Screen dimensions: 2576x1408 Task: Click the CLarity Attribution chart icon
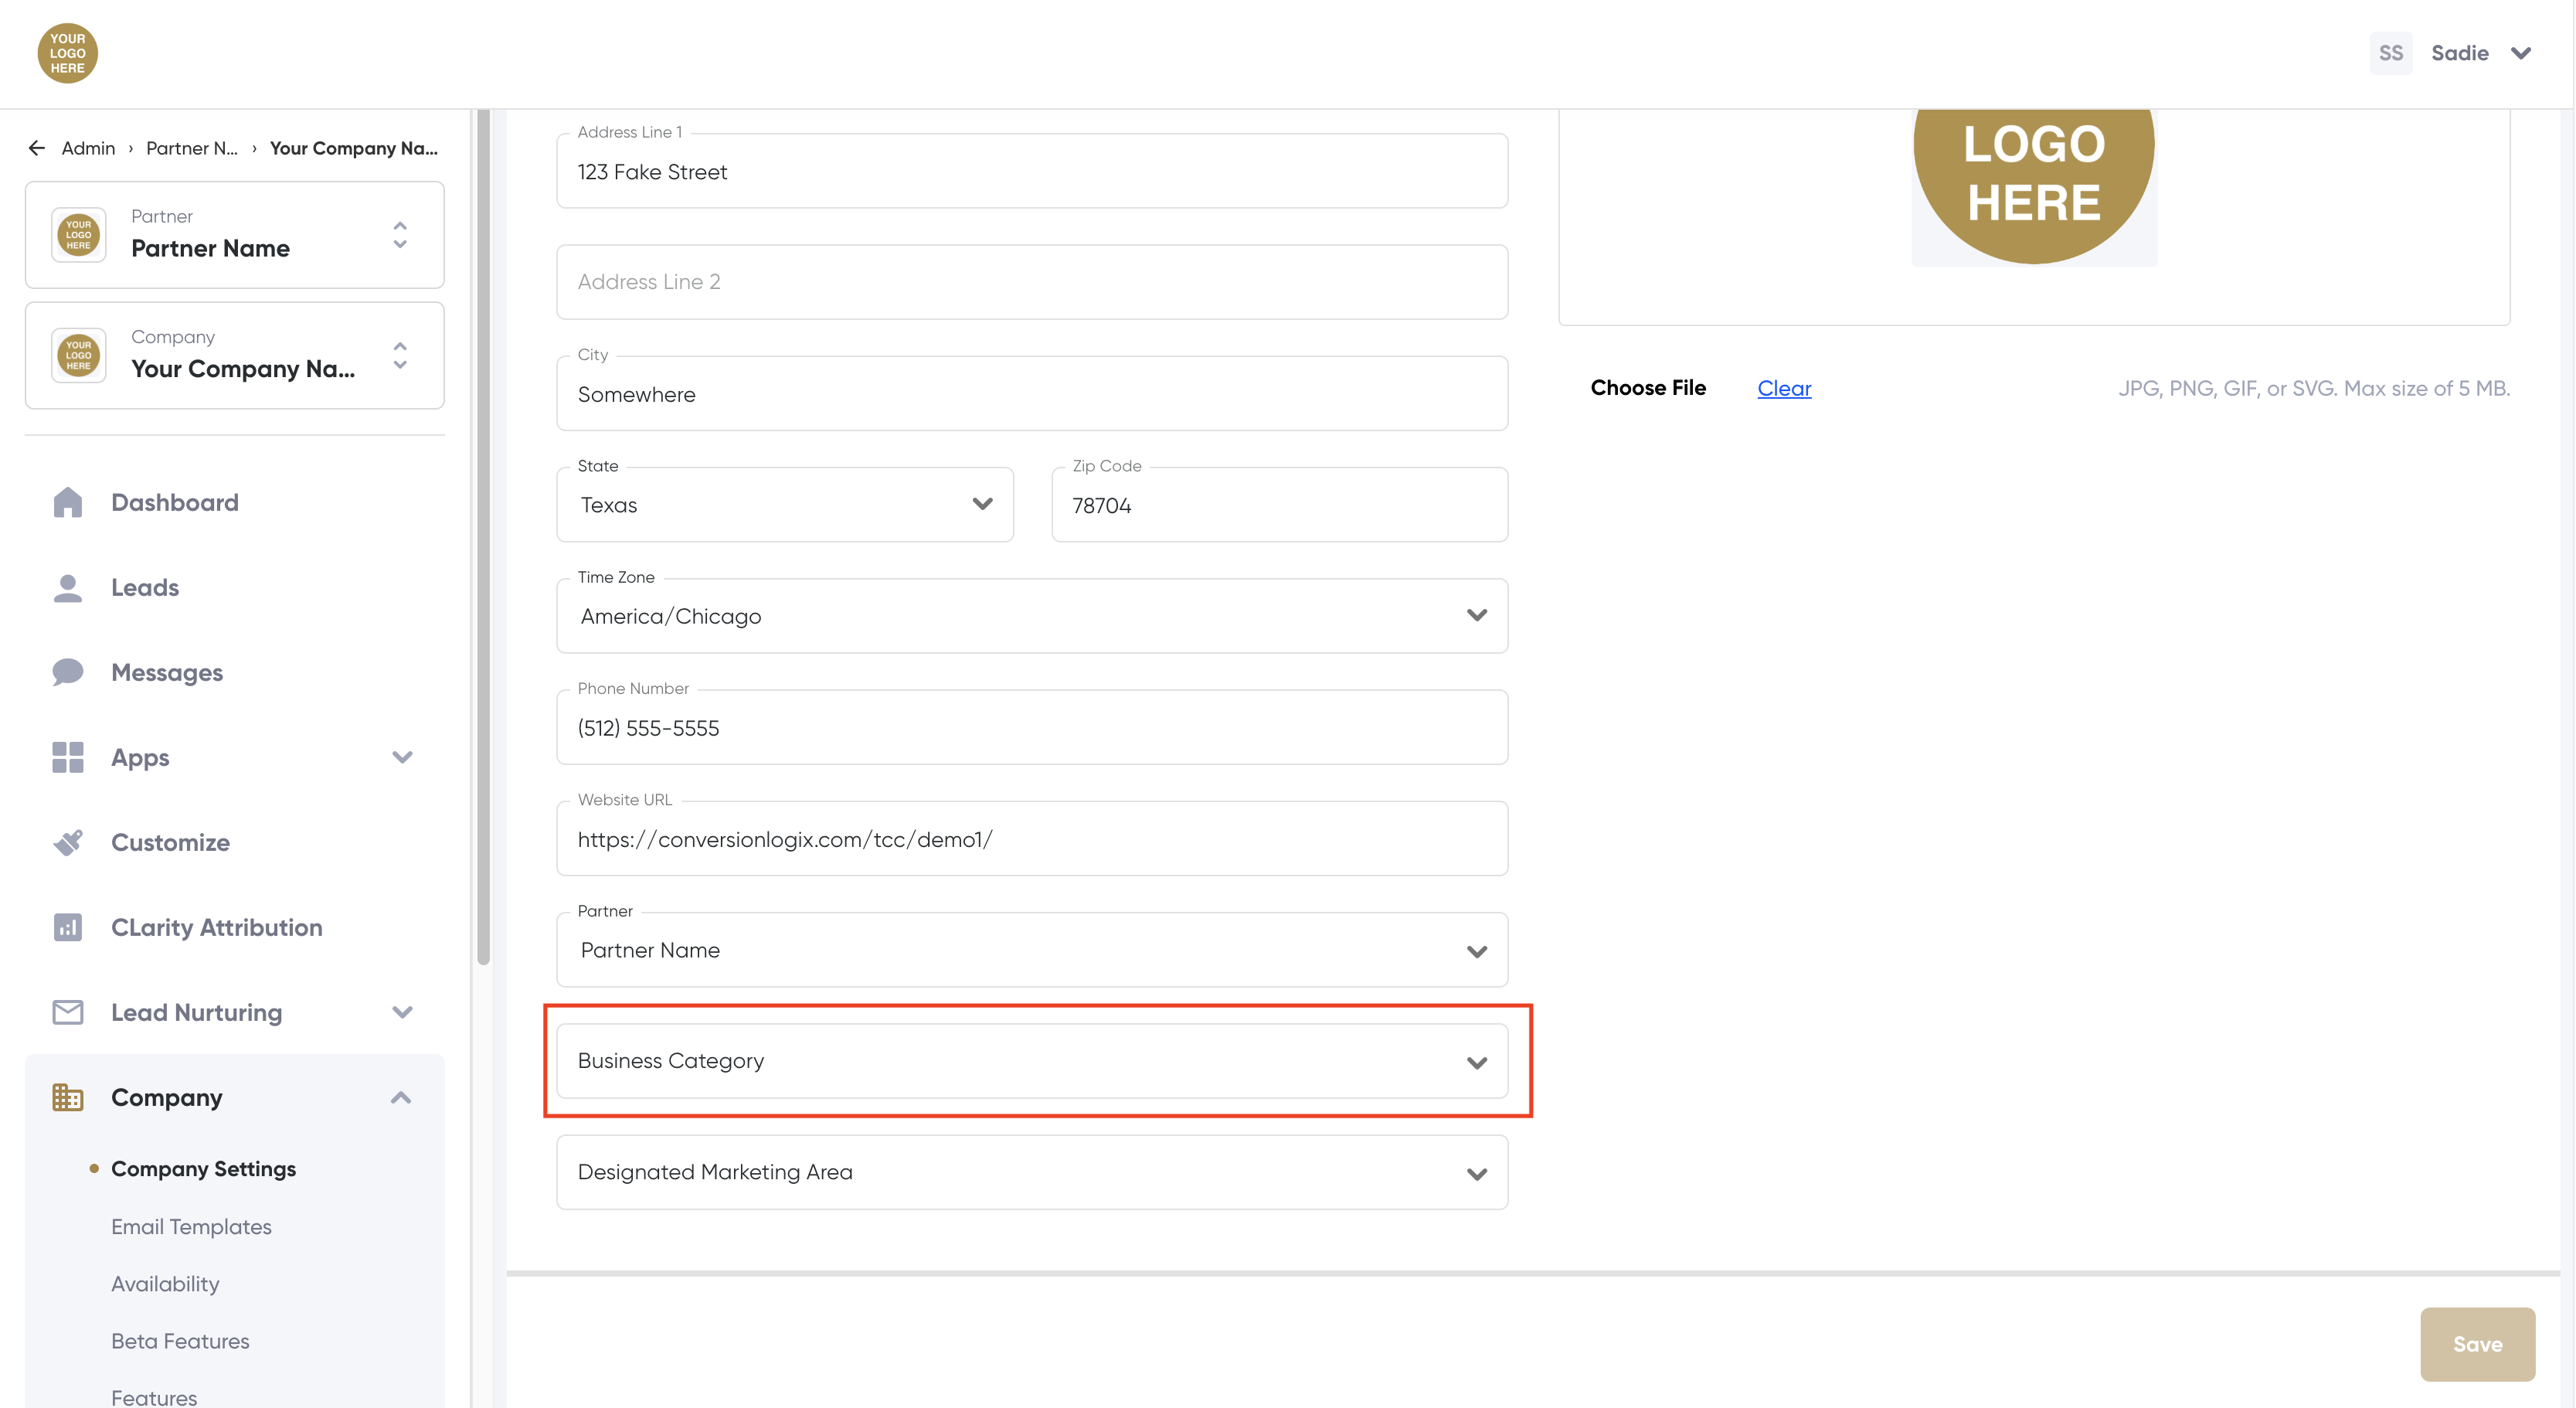click(67, 927)
